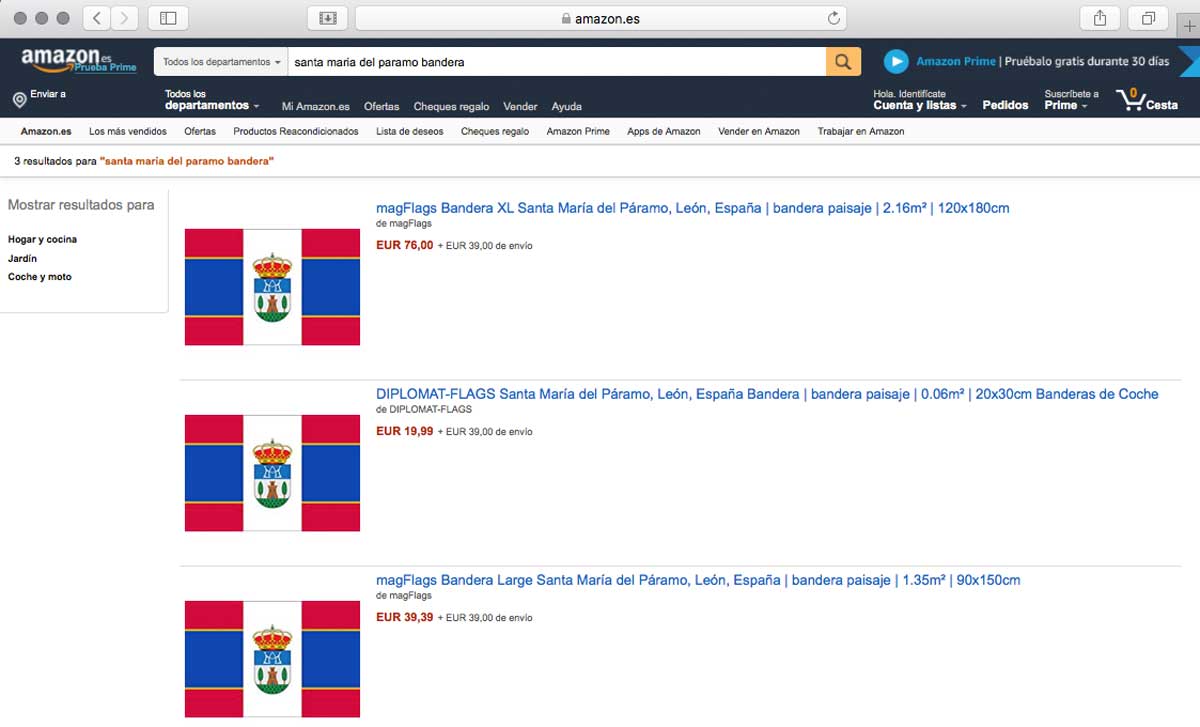Click the DIPLOMAT-FLAGS flag thumbnail
1200x727 pixels.
pyautogui.click(x=272, y=473)
